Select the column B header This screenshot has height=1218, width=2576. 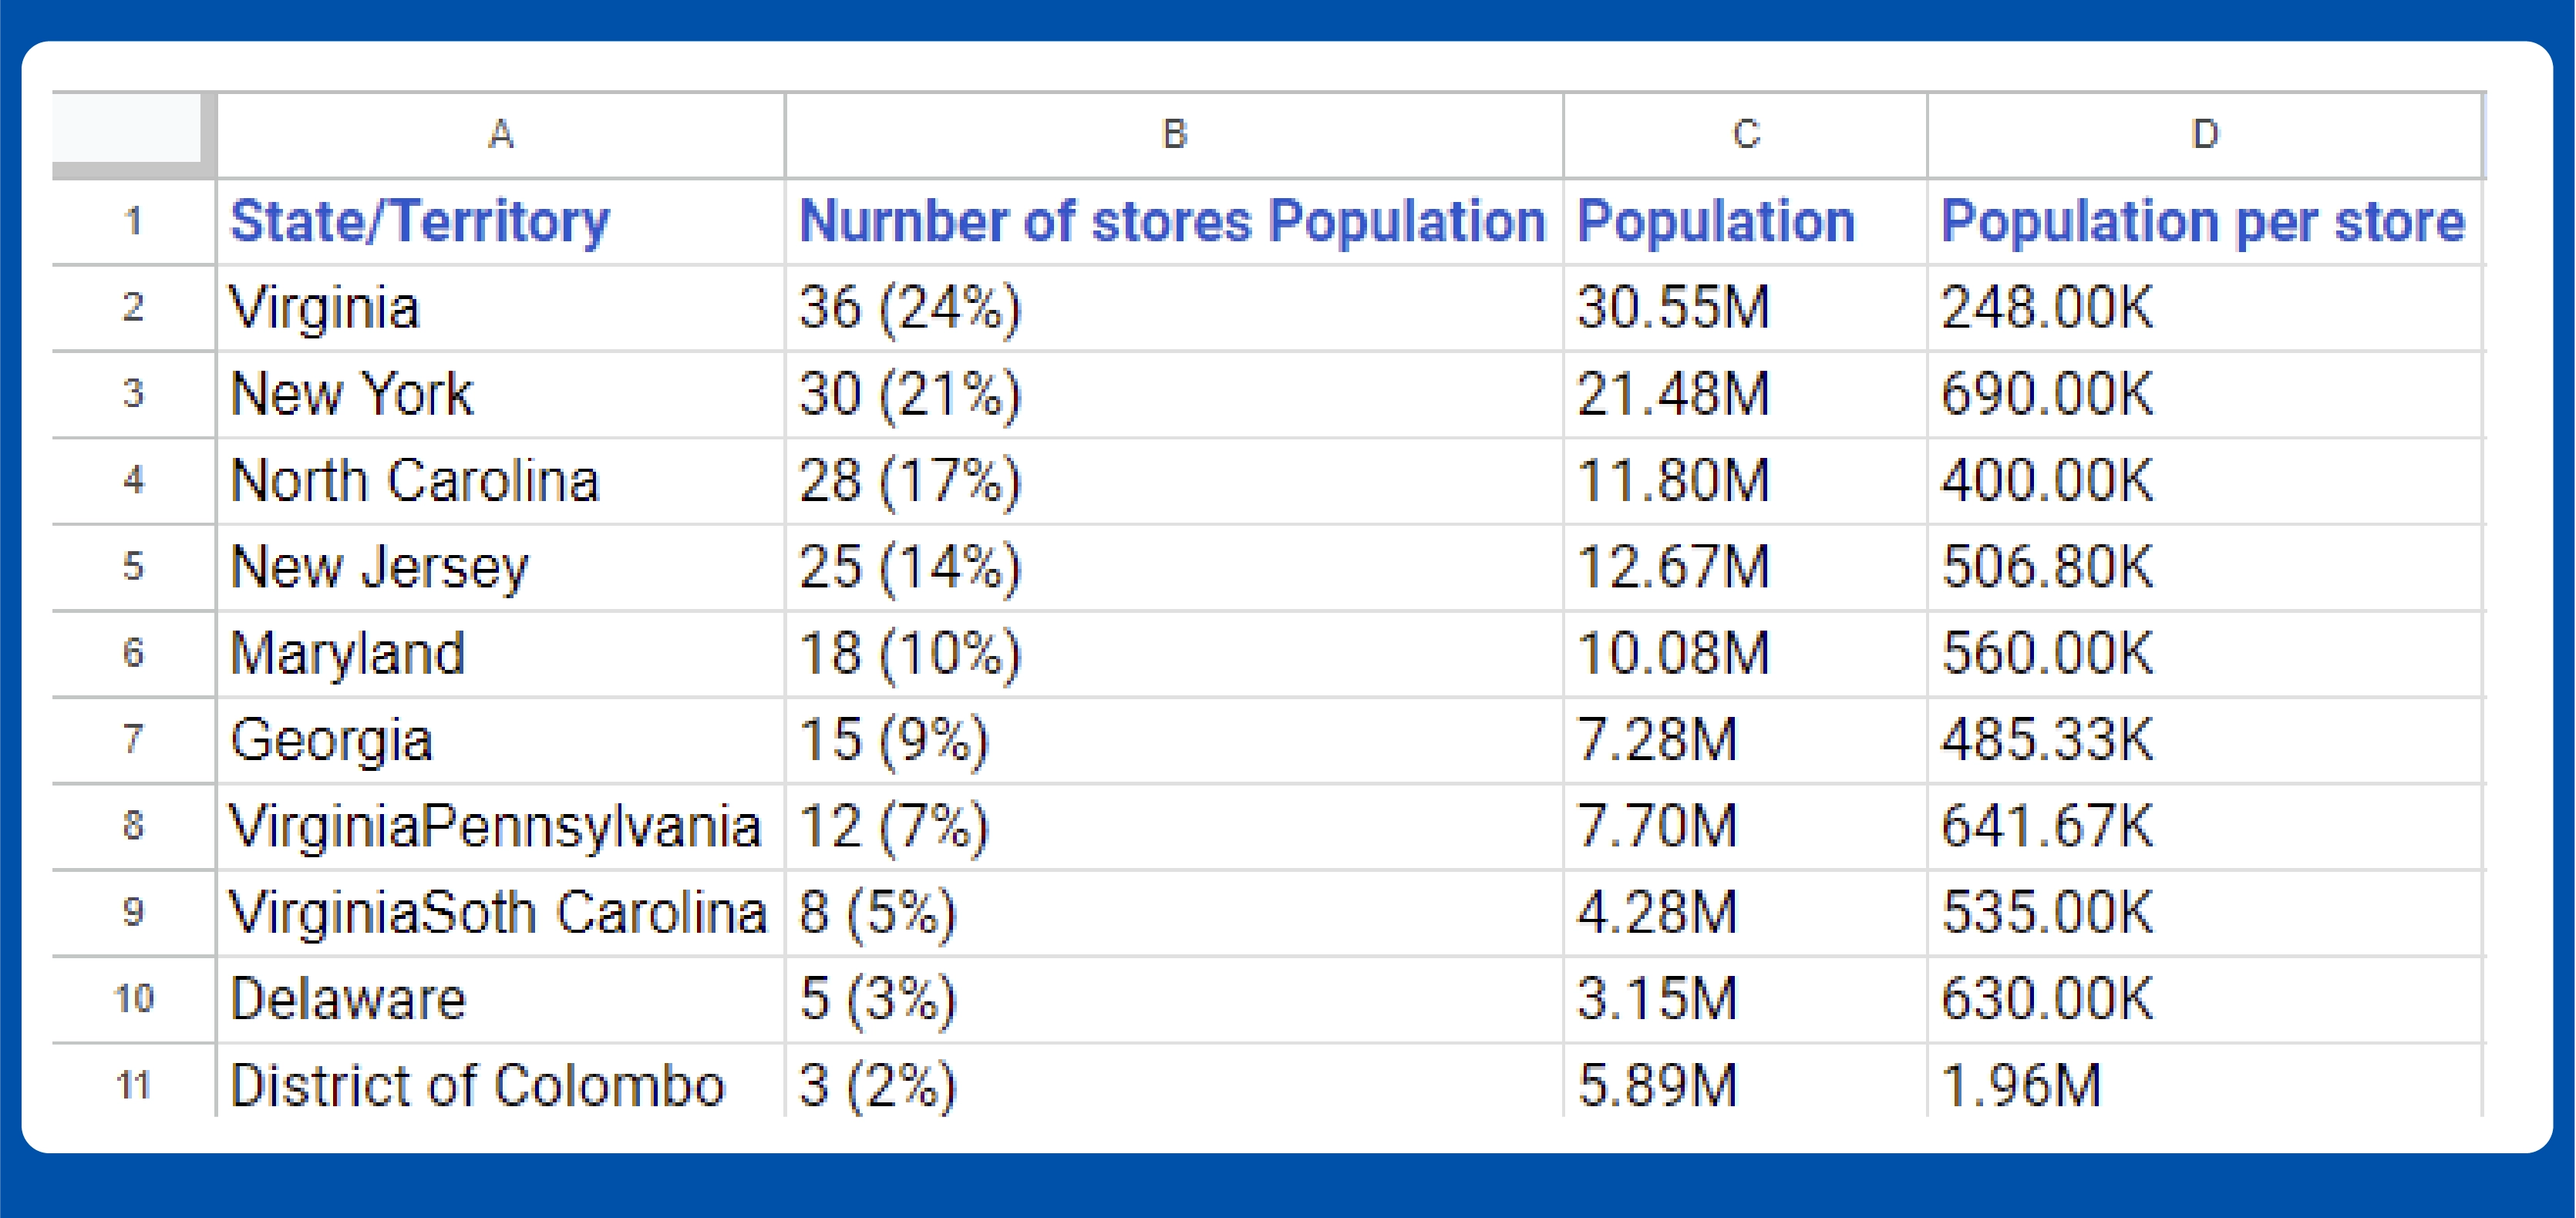point(1175,135)
